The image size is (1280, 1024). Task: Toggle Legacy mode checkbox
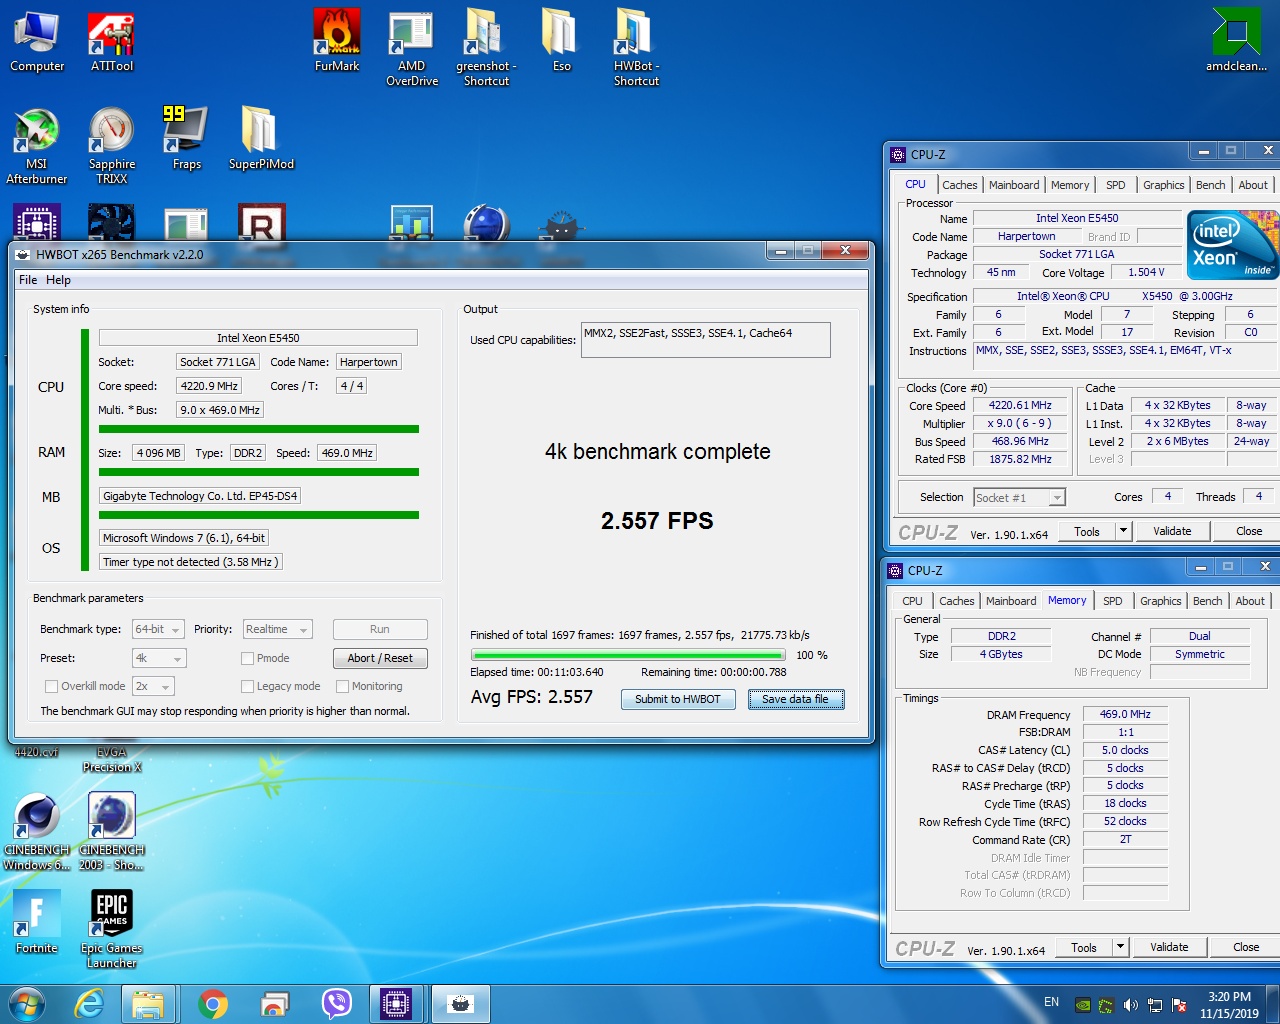point(247,686)
